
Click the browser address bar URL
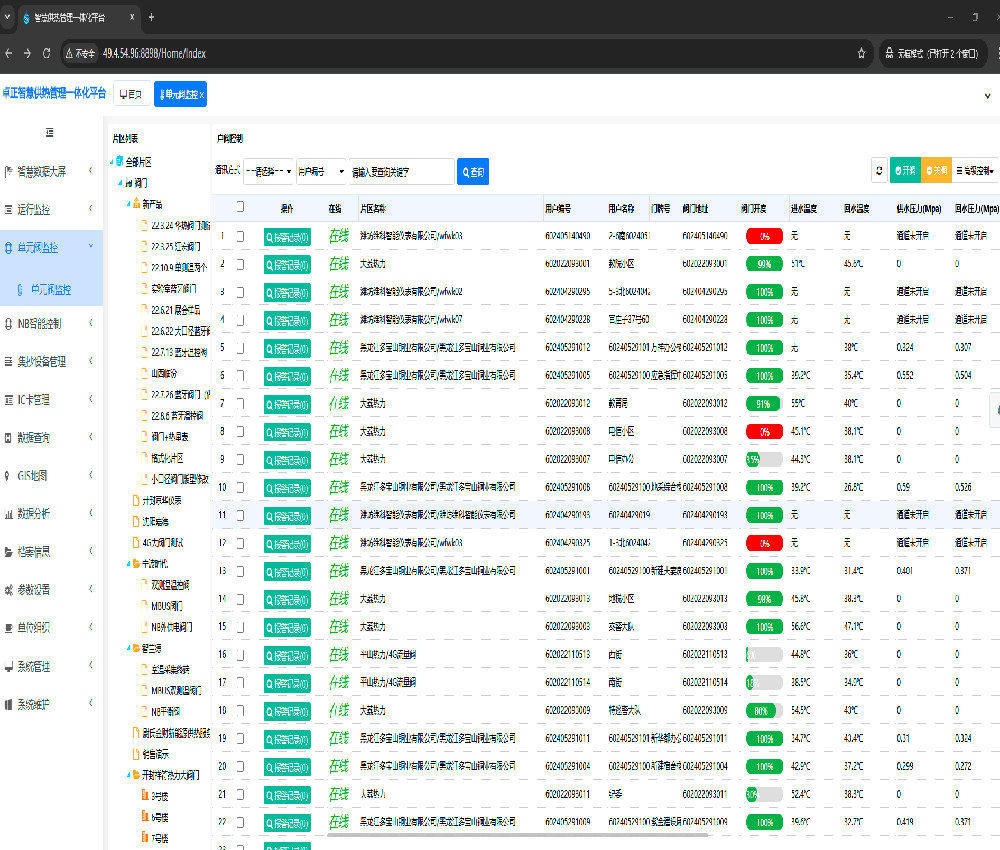[x=154, y=54]
